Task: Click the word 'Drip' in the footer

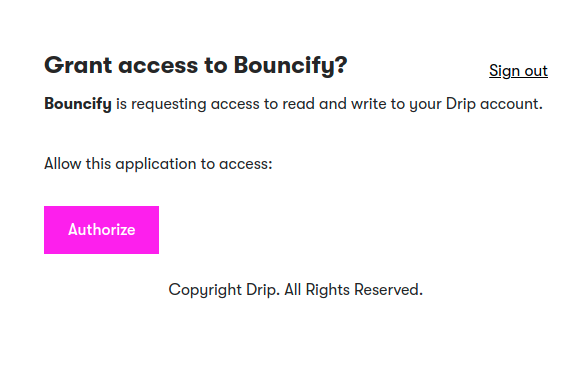Action: tap(263, 290)
